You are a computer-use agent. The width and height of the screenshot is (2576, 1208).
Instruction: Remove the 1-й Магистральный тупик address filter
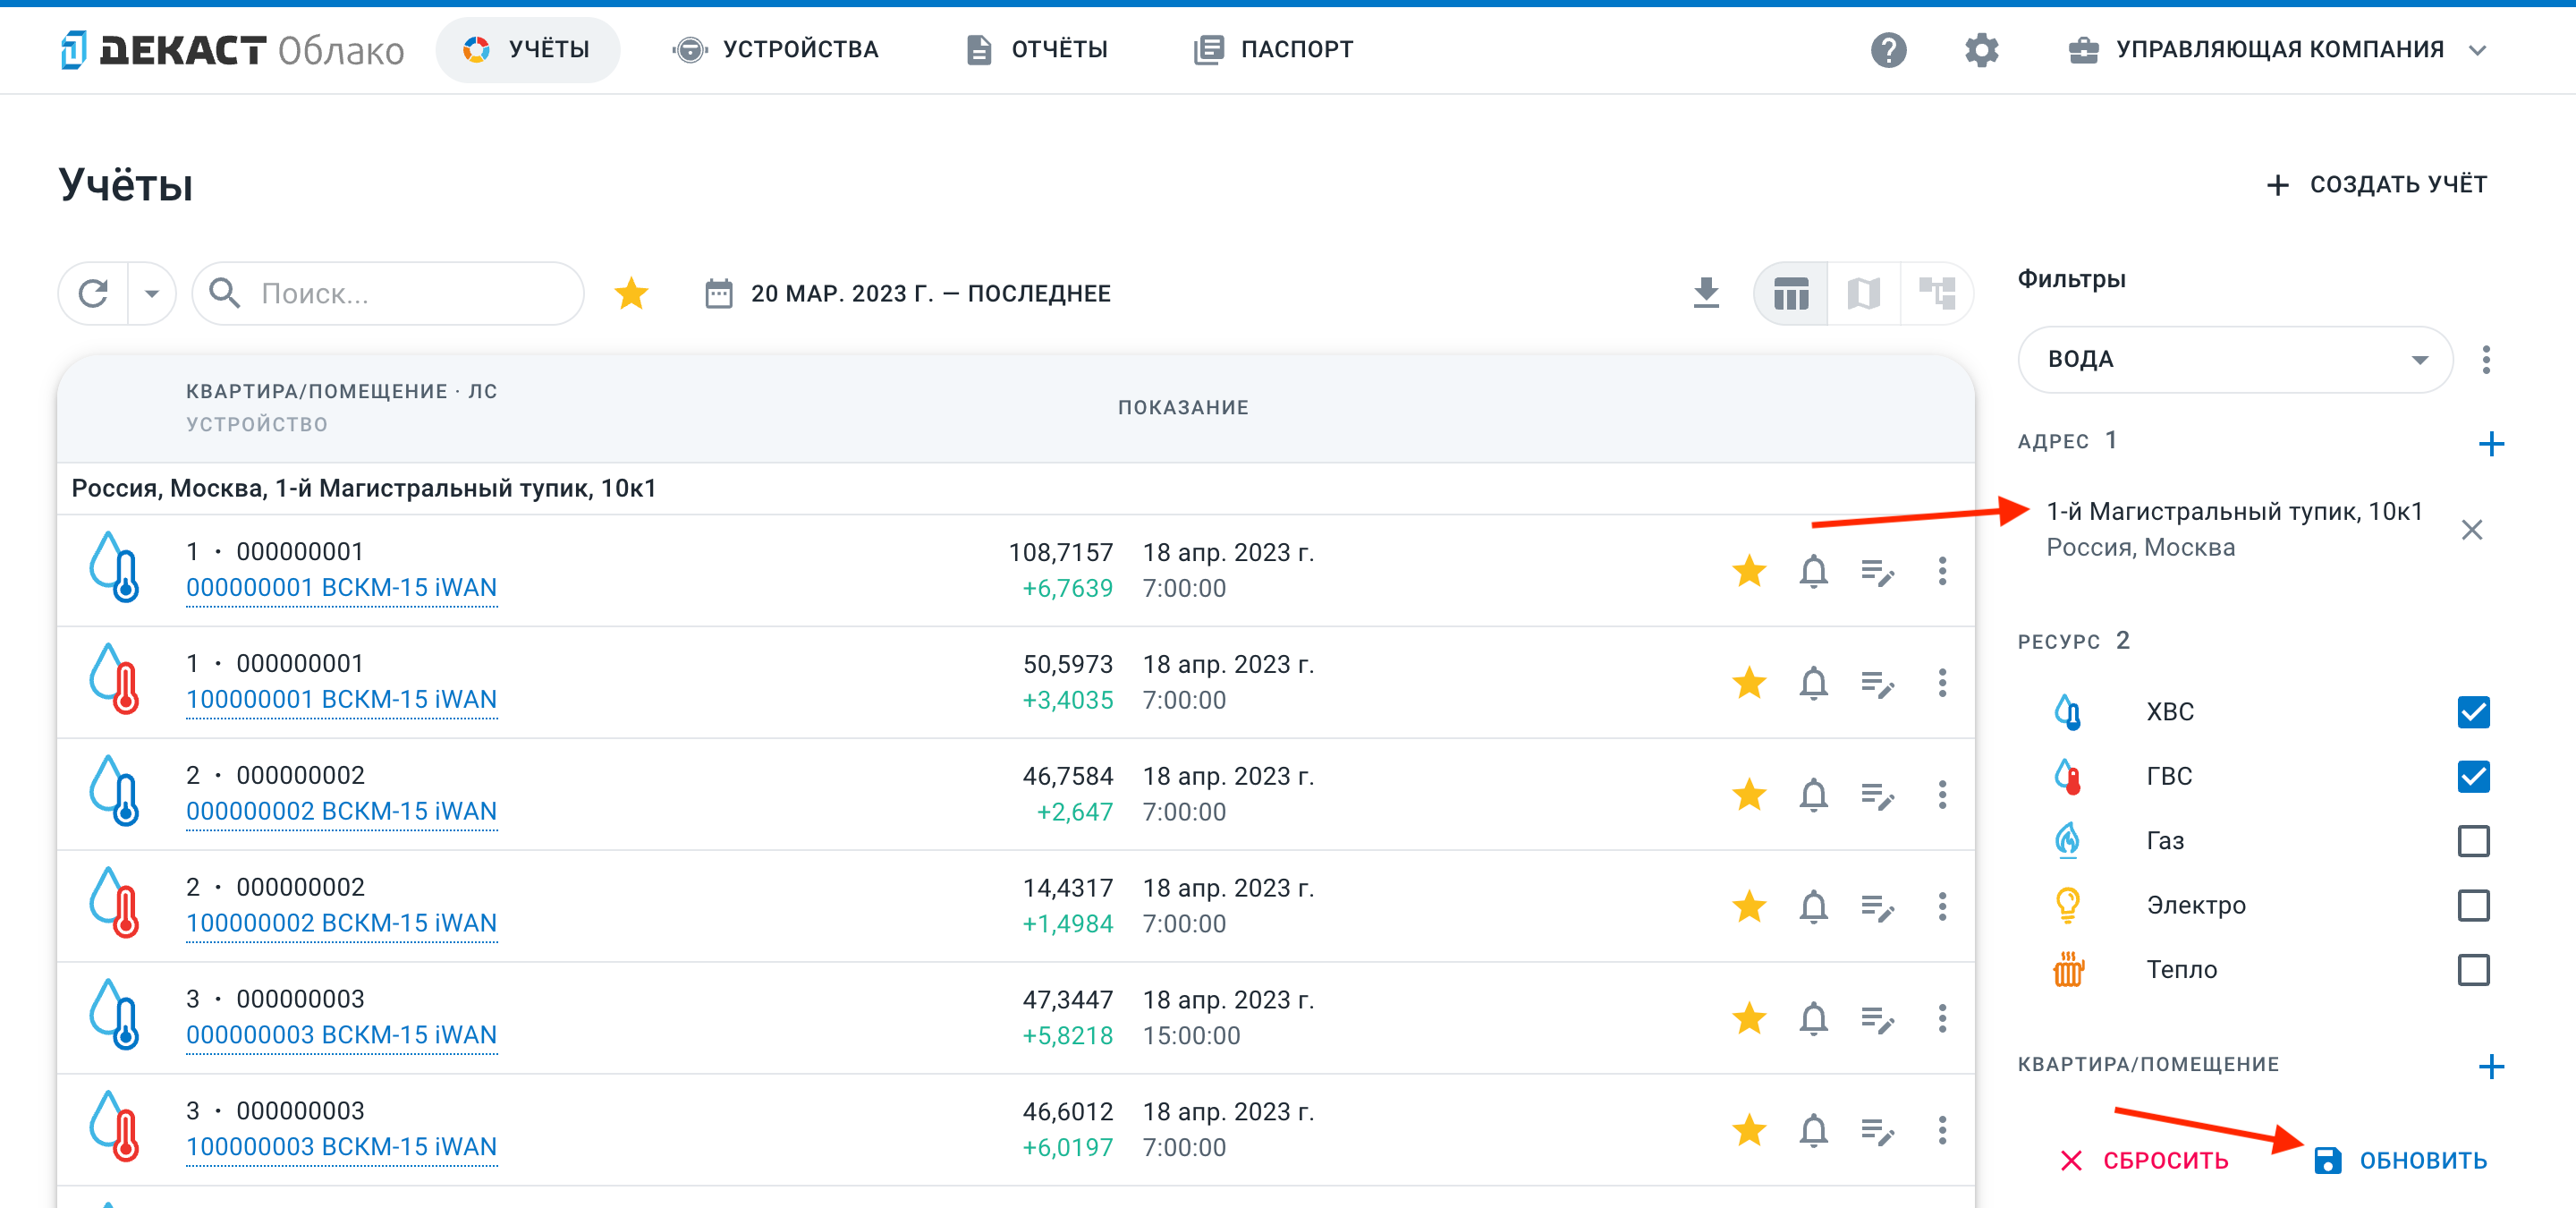(x=2471, y=529)
